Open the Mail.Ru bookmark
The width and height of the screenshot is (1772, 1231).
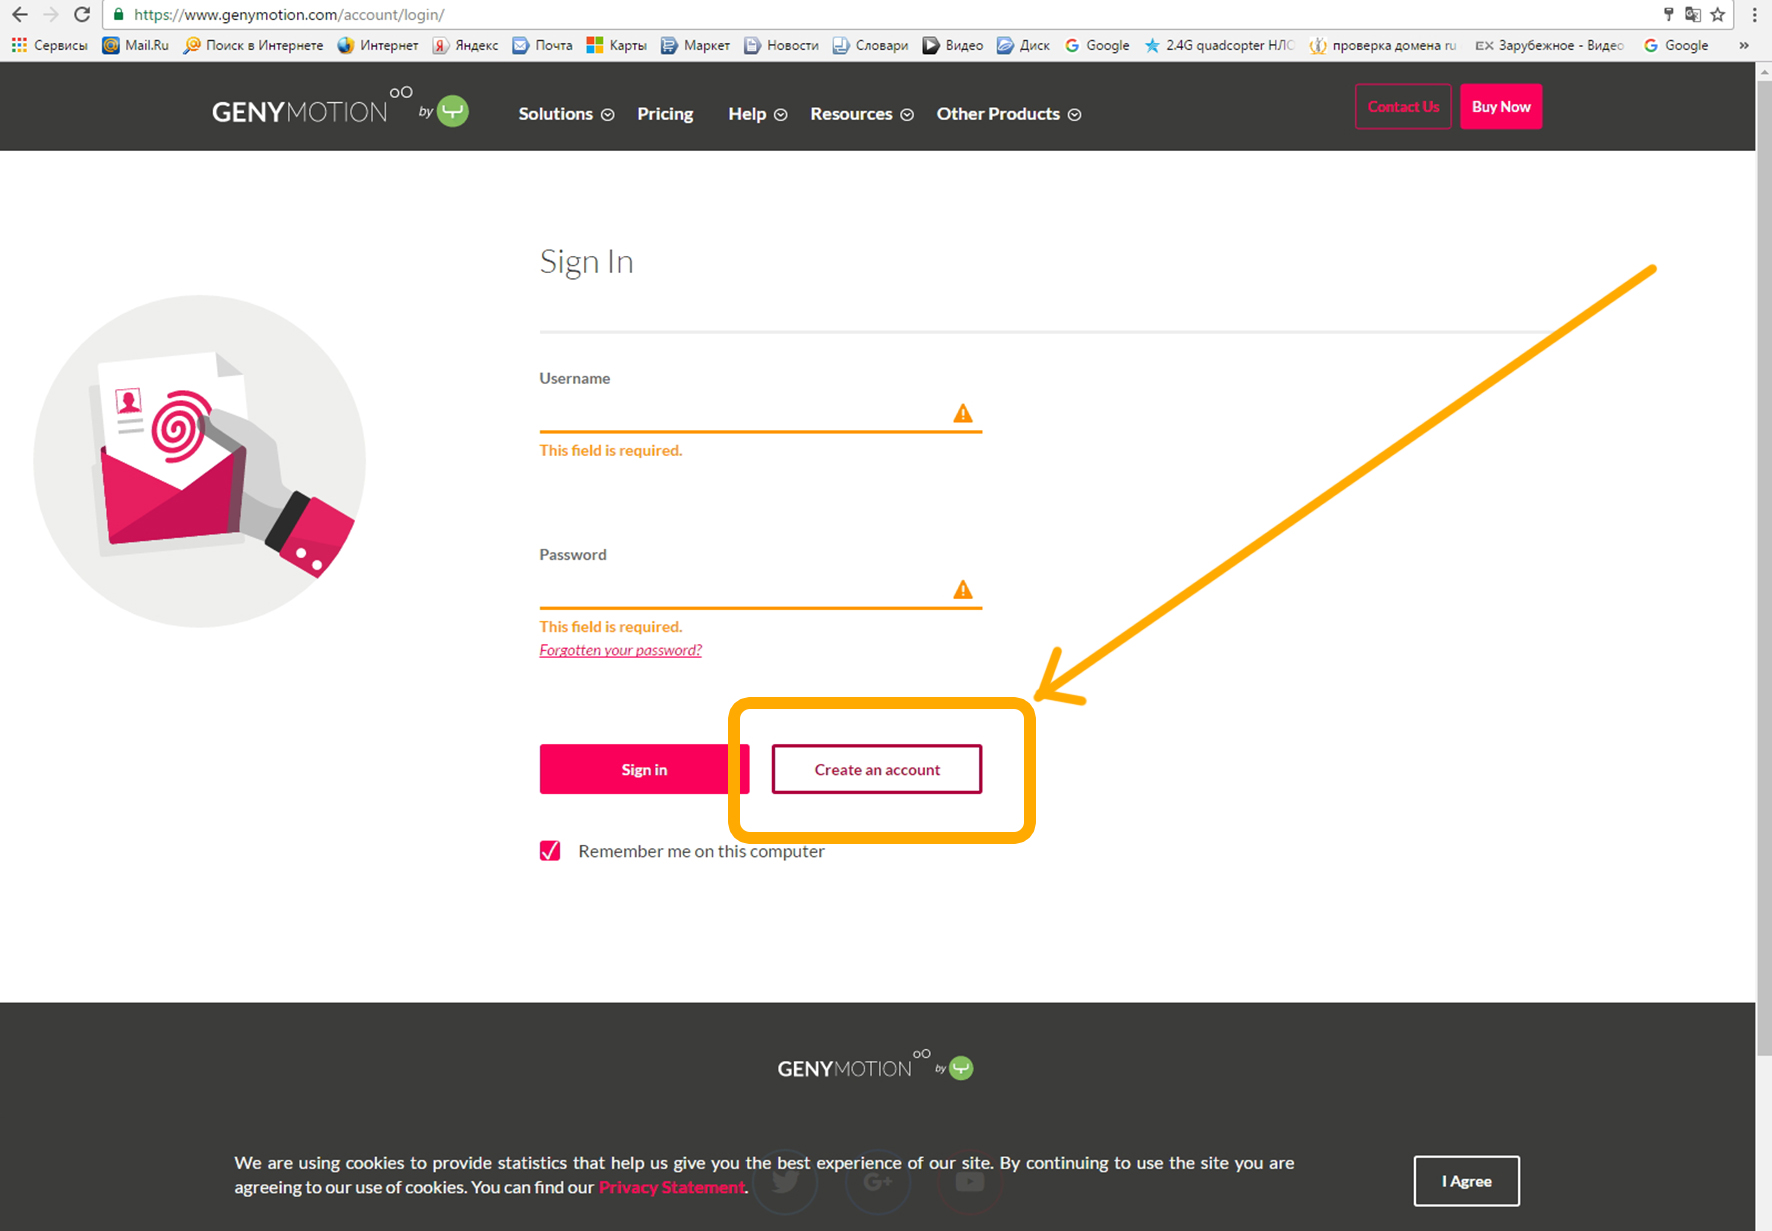pos(136,45)
